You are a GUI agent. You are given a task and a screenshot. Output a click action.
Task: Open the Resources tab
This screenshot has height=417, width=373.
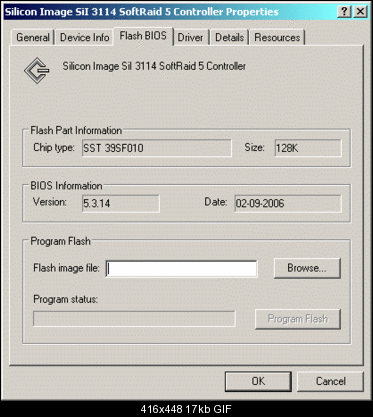pyautogui.click(x=277, y=37)
